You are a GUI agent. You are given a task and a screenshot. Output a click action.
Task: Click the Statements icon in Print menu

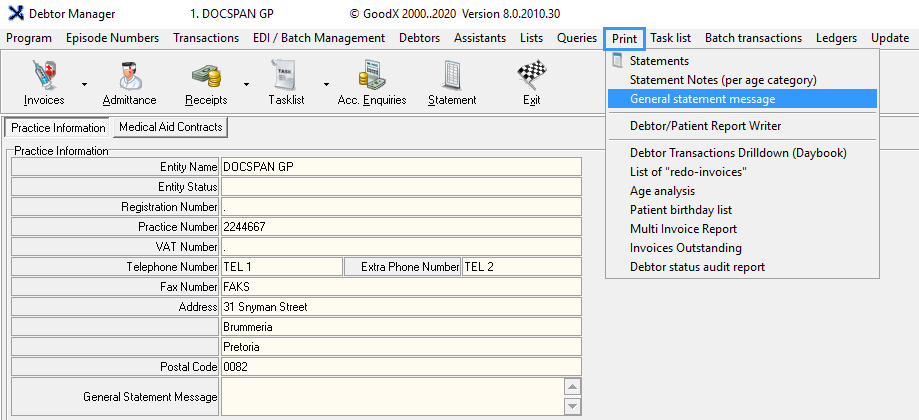618,61
